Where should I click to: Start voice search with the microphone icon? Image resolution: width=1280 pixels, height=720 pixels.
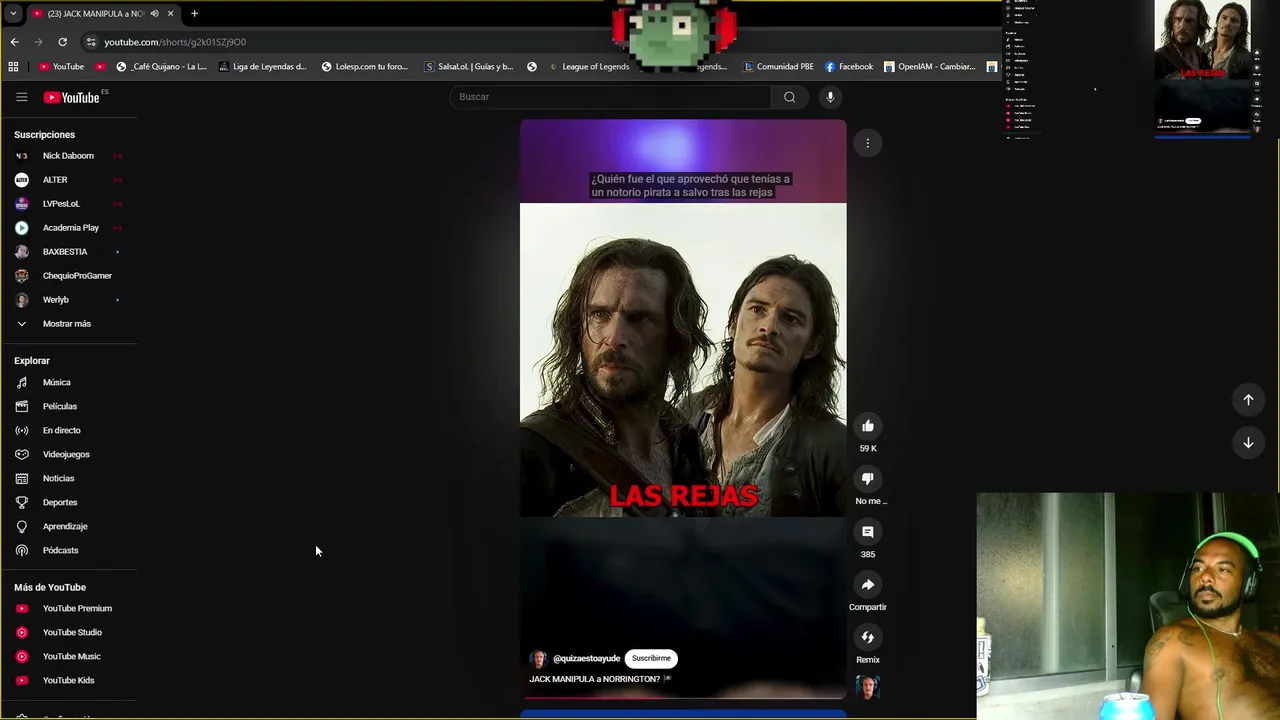pos(830,97)
